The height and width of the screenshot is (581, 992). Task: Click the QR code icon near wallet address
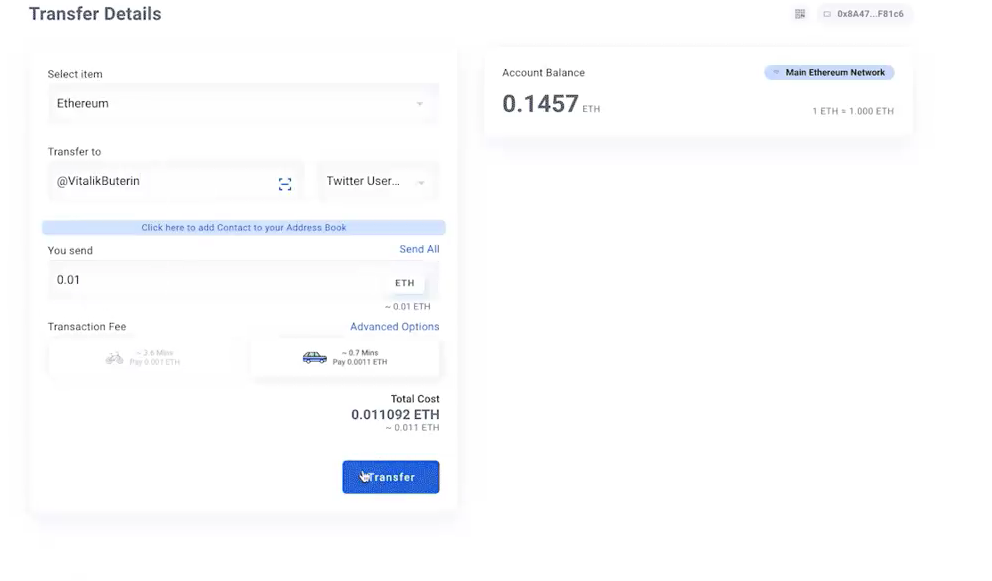(x=800, y=14)
